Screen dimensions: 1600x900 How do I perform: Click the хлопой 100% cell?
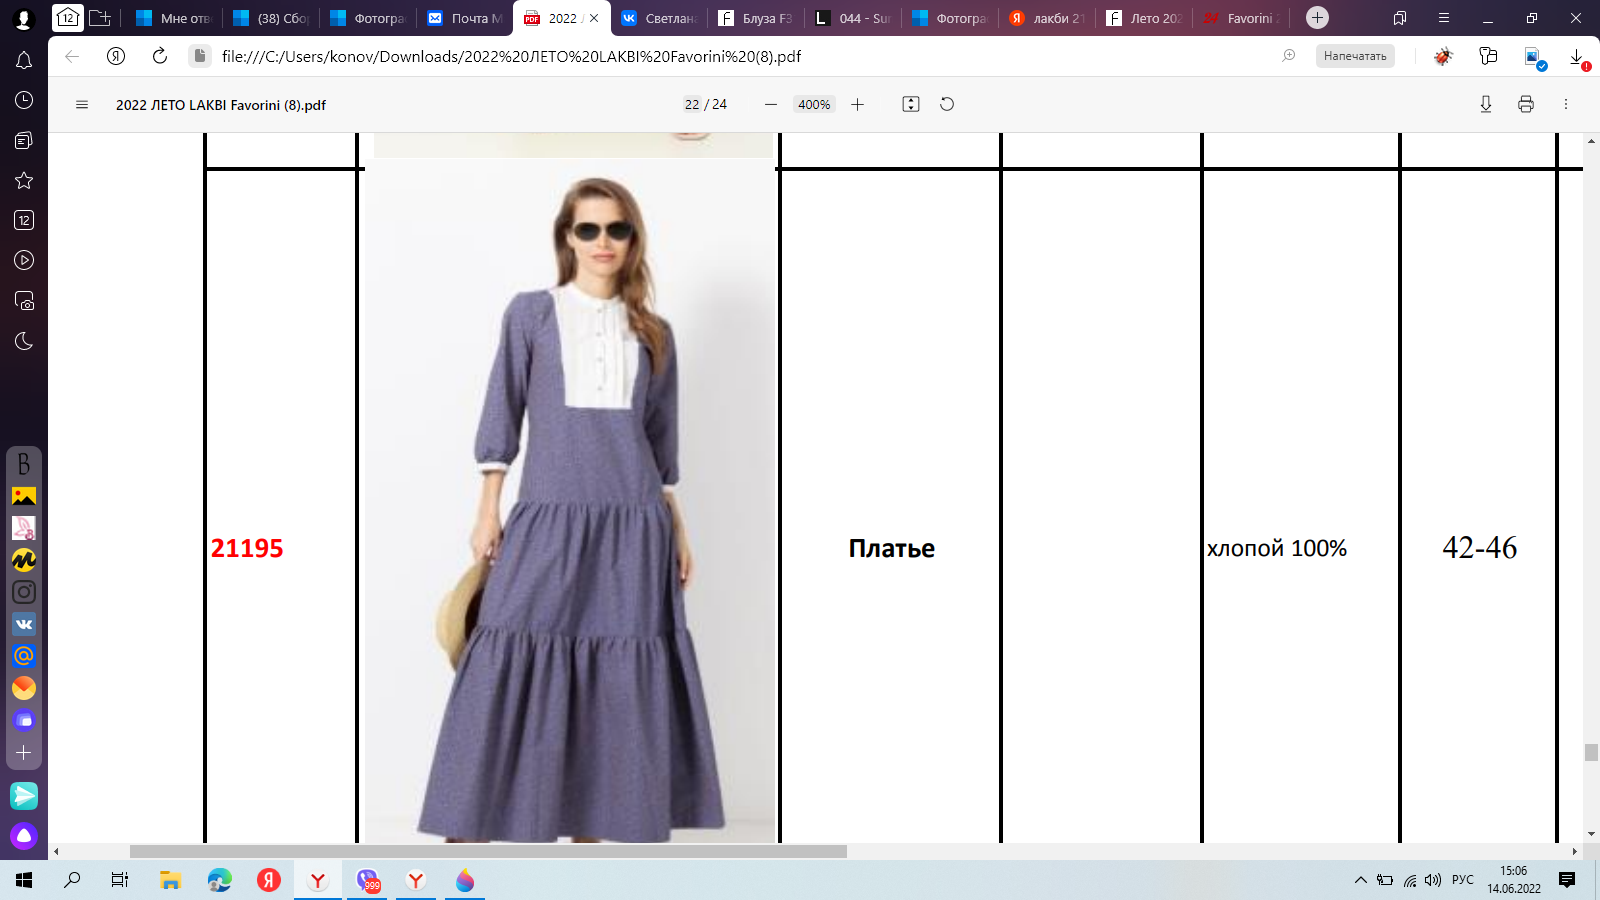1277,549
